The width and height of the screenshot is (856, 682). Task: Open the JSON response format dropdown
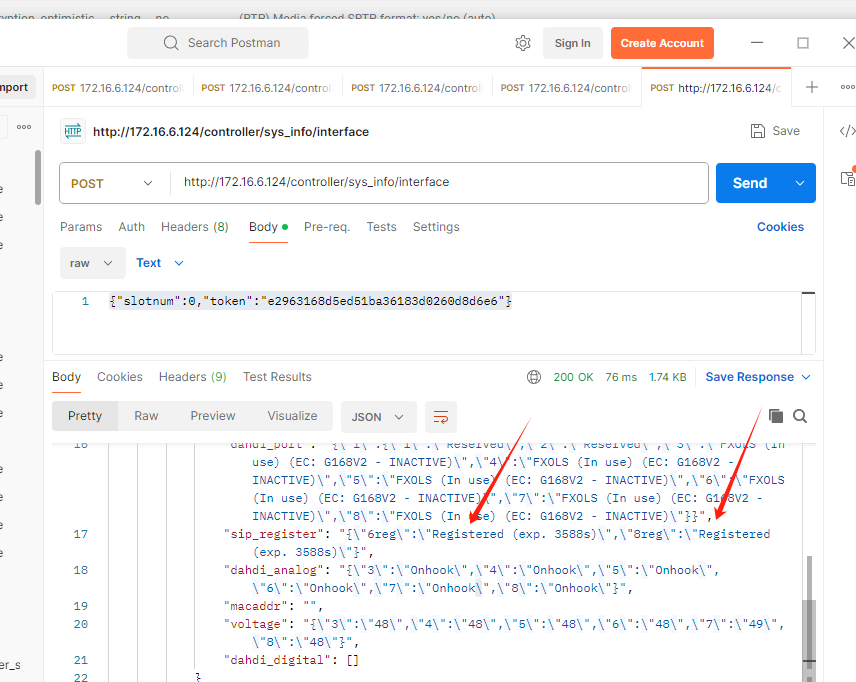coord(378,417)
